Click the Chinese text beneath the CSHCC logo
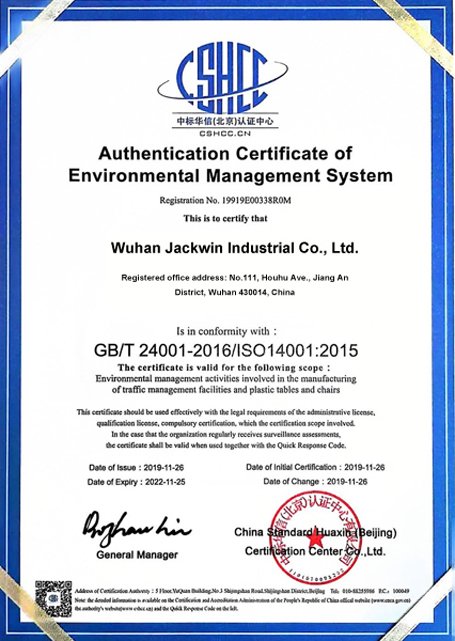The height and width of the screenshot is (641, 455). pos(225,121)
